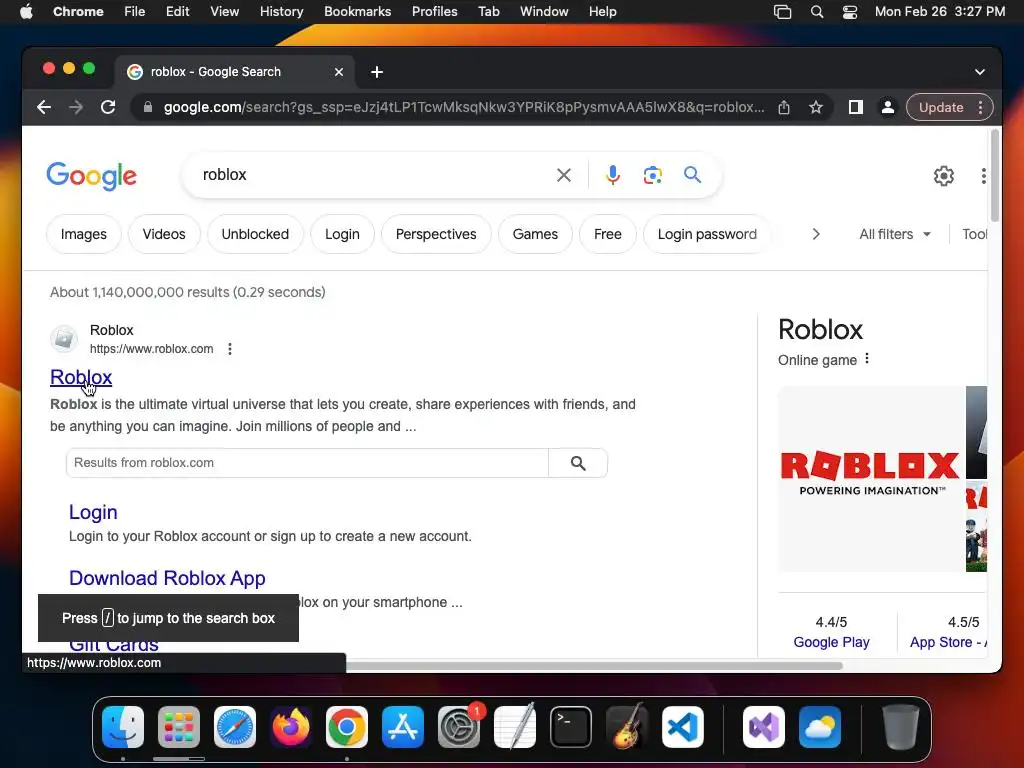Open the Roblox main result link

81,377
